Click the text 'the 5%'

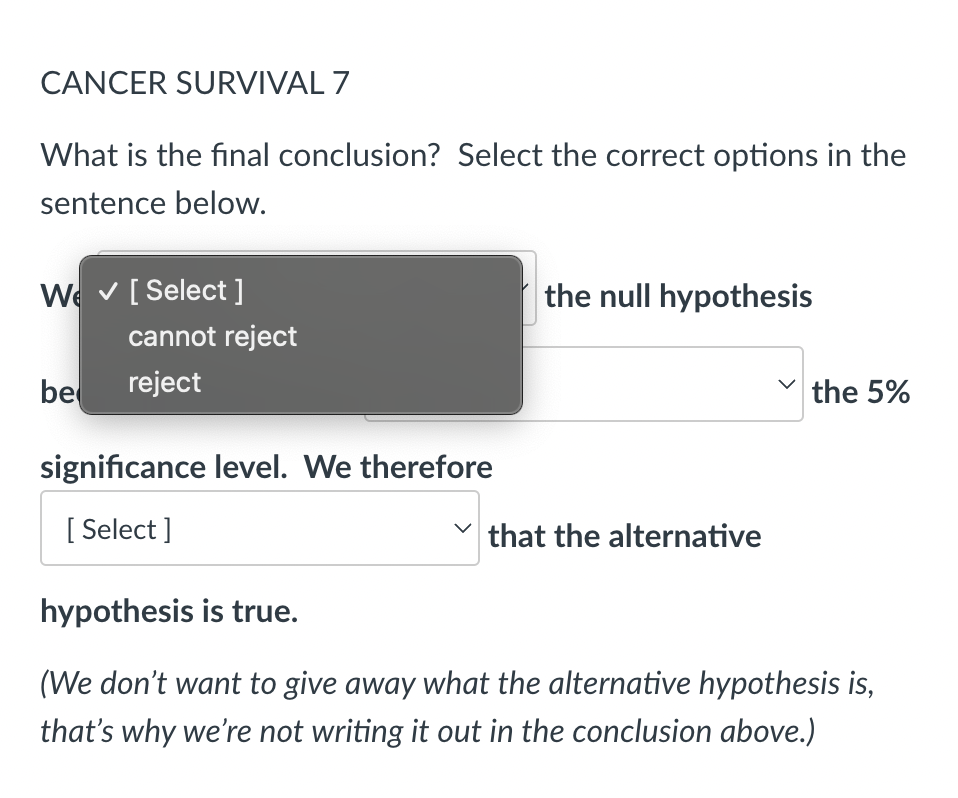pos(861,392)
